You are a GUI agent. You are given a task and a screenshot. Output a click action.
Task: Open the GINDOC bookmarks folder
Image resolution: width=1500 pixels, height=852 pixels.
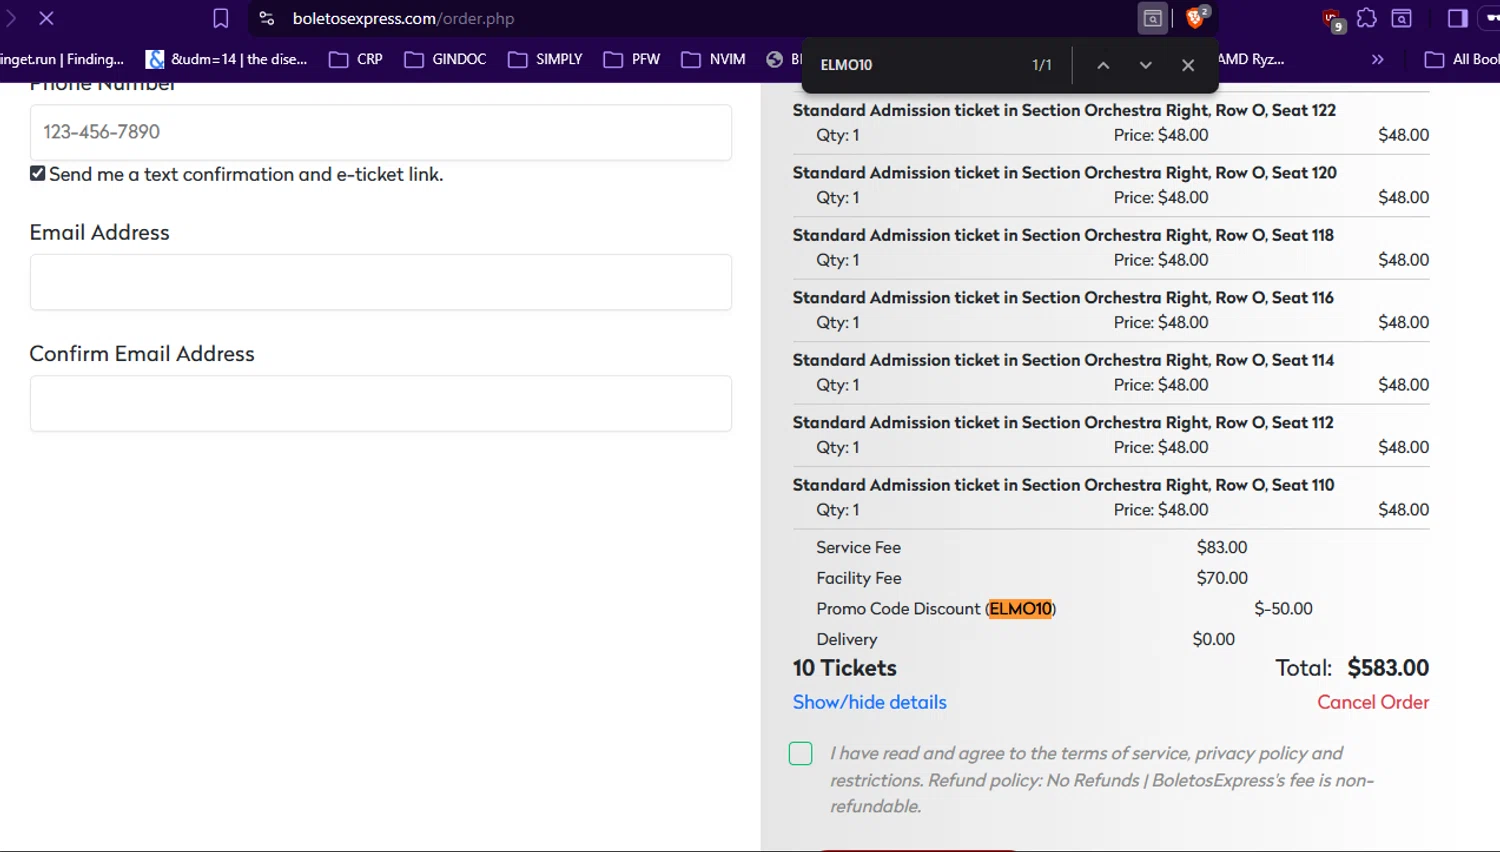pyautogui.click(x=445, y=59)
